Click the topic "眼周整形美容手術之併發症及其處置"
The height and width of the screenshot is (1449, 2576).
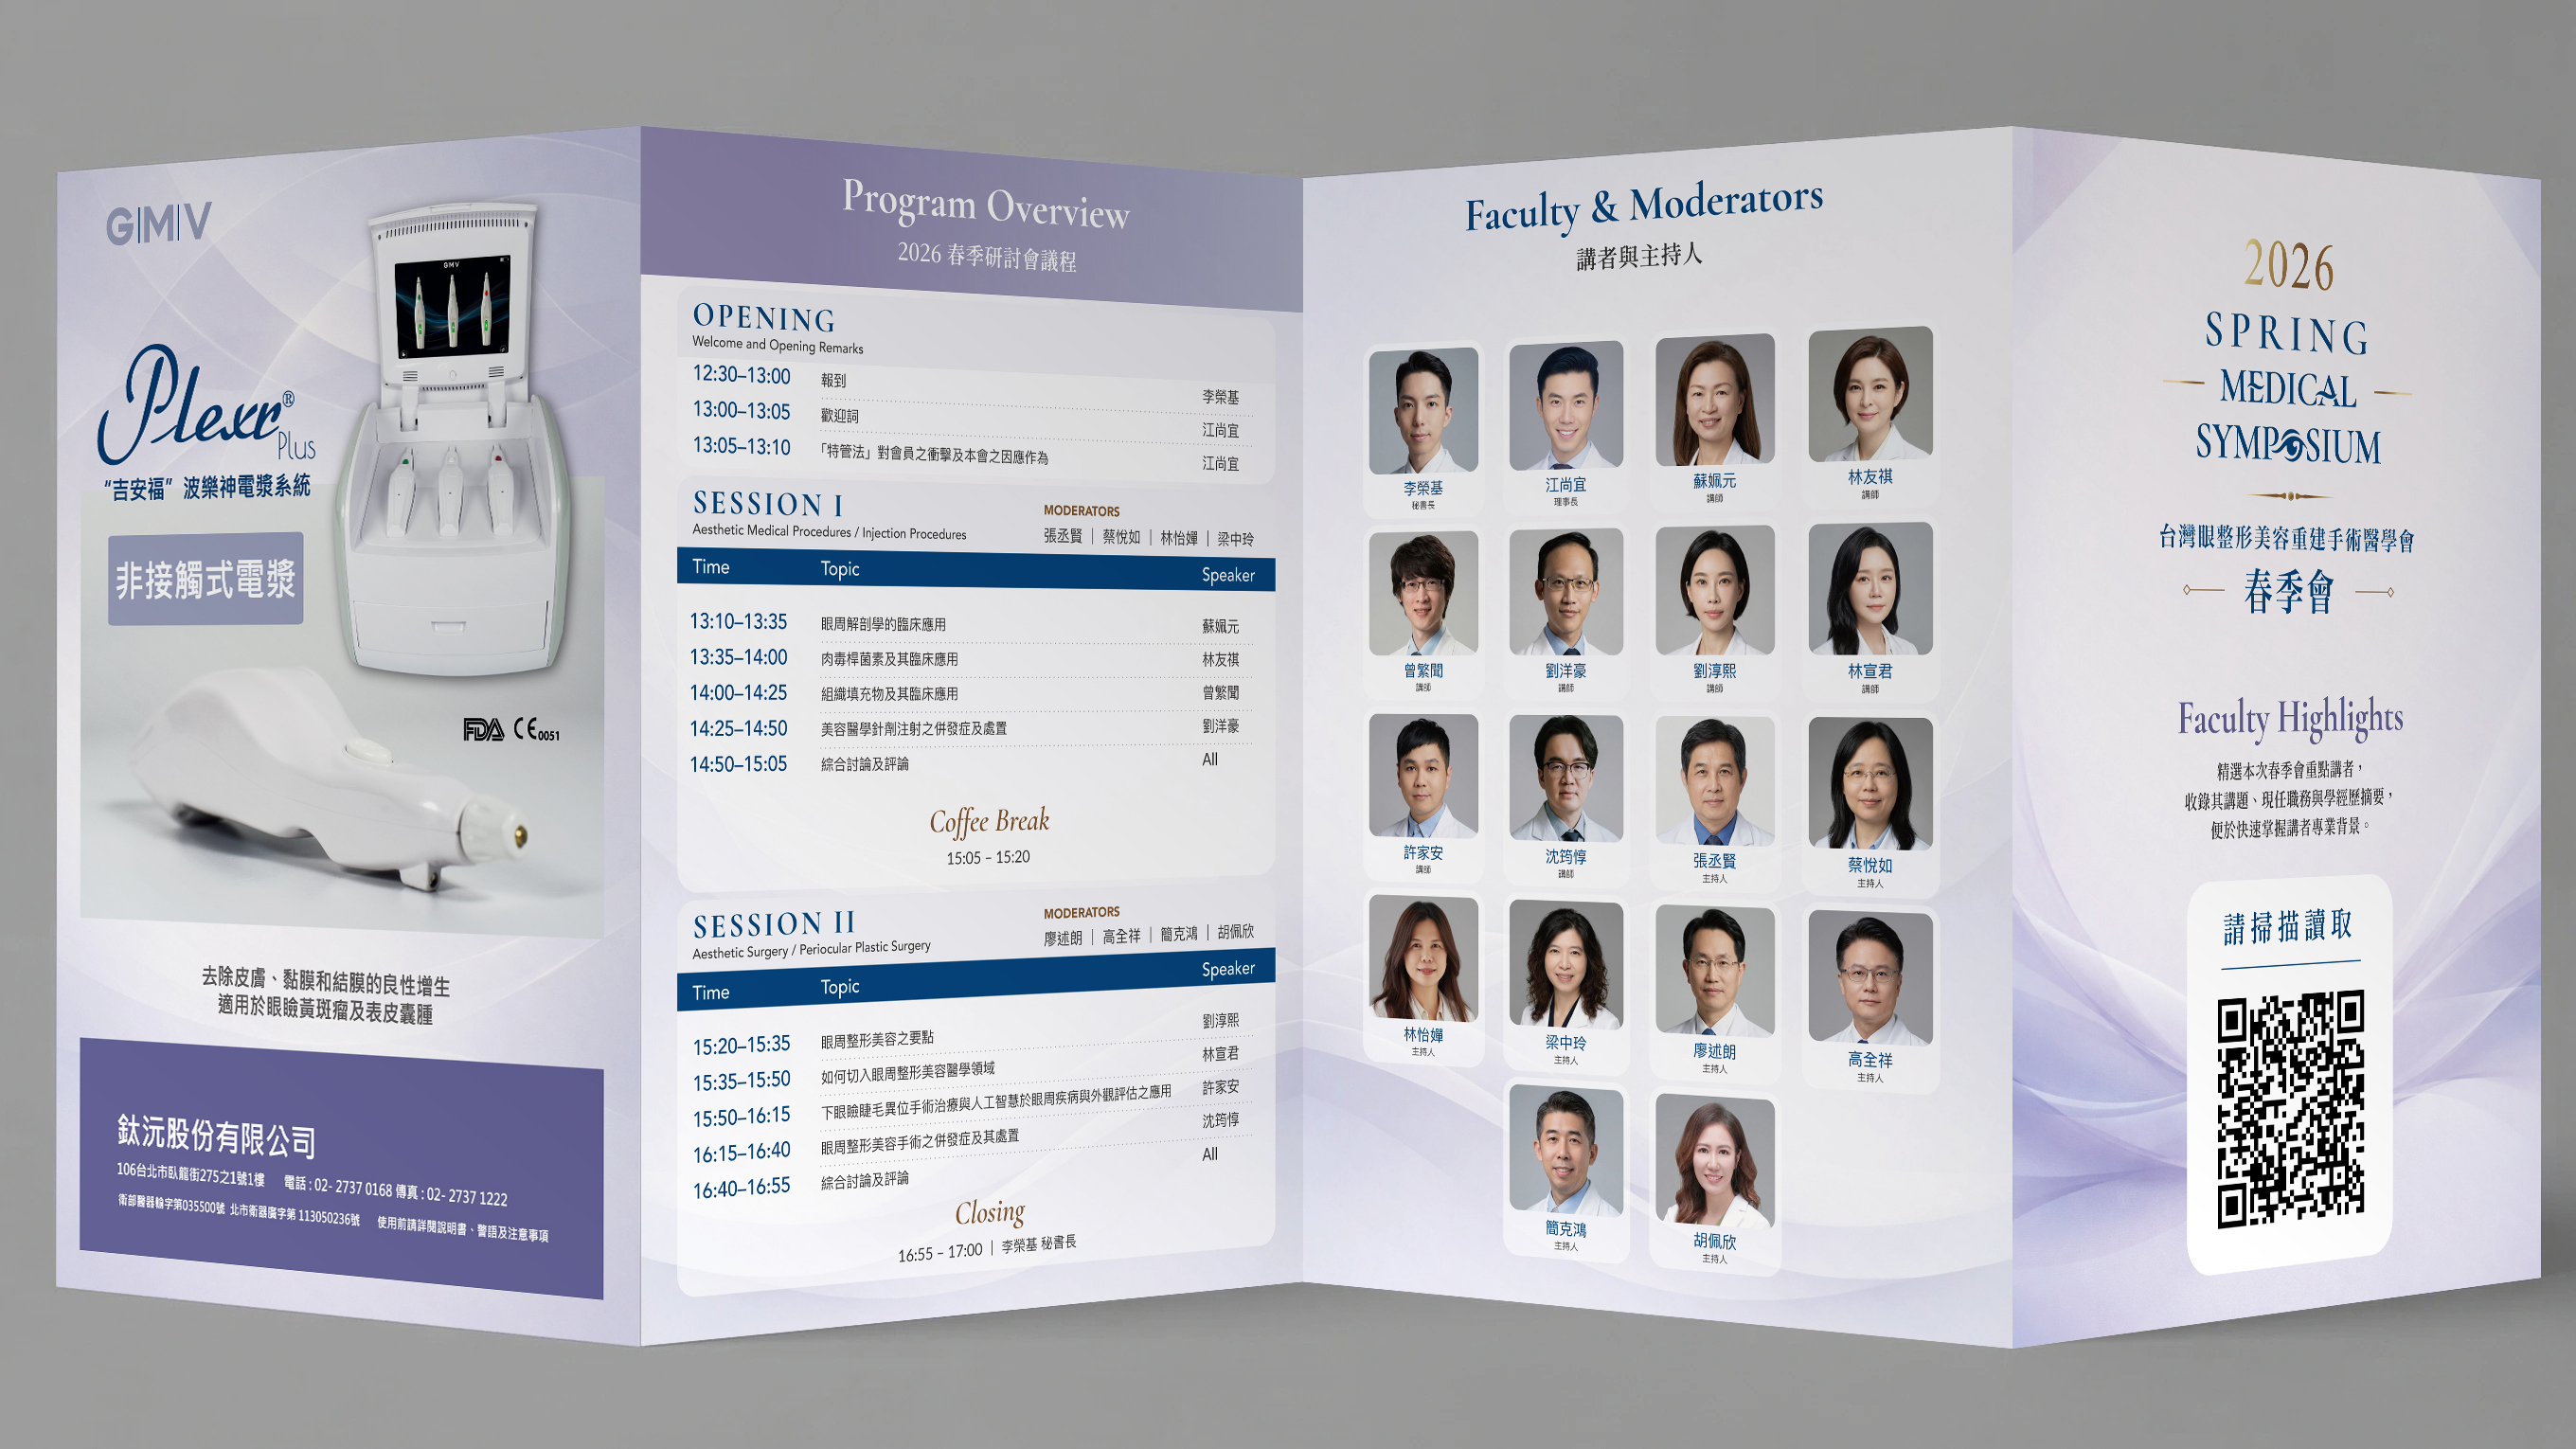tap(920, 1142)
